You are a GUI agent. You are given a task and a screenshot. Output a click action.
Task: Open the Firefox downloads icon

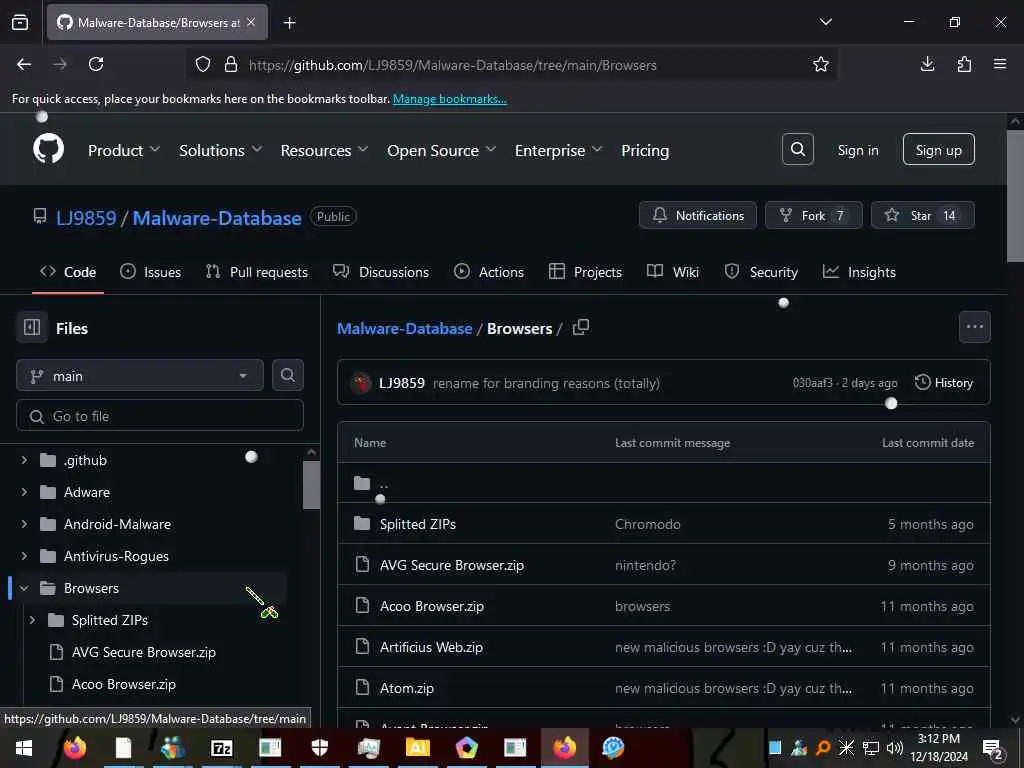(927, 64)
